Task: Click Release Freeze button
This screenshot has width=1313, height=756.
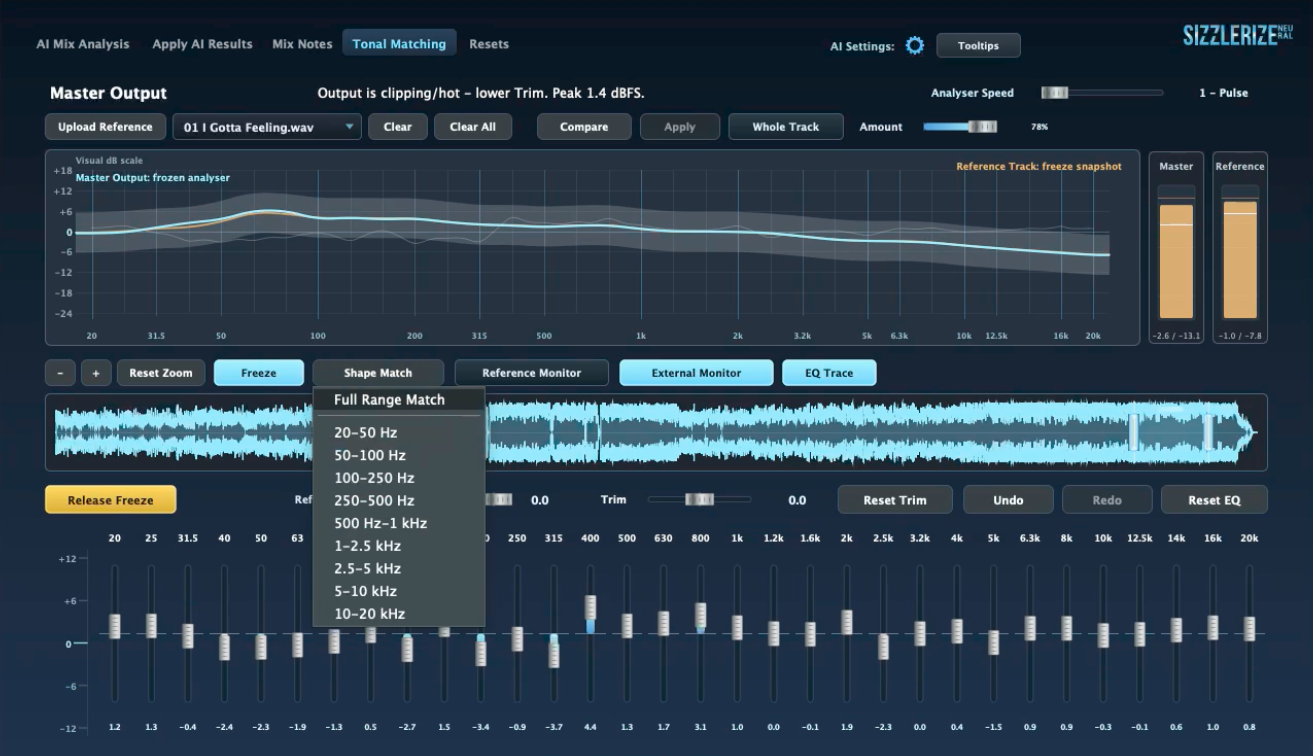Action: [110, 500]
